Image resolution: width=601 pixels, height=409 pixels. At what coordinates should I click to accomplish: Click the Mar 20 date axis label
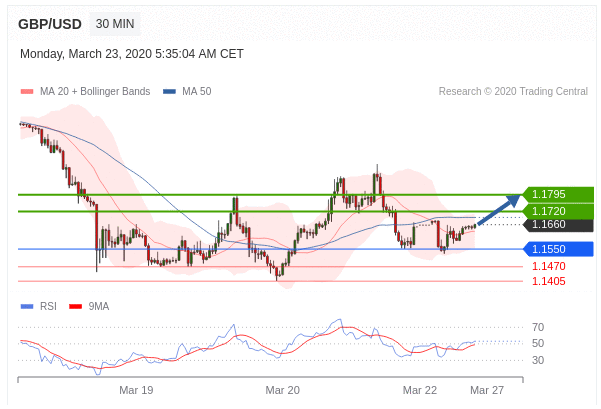tap(282, 390)
